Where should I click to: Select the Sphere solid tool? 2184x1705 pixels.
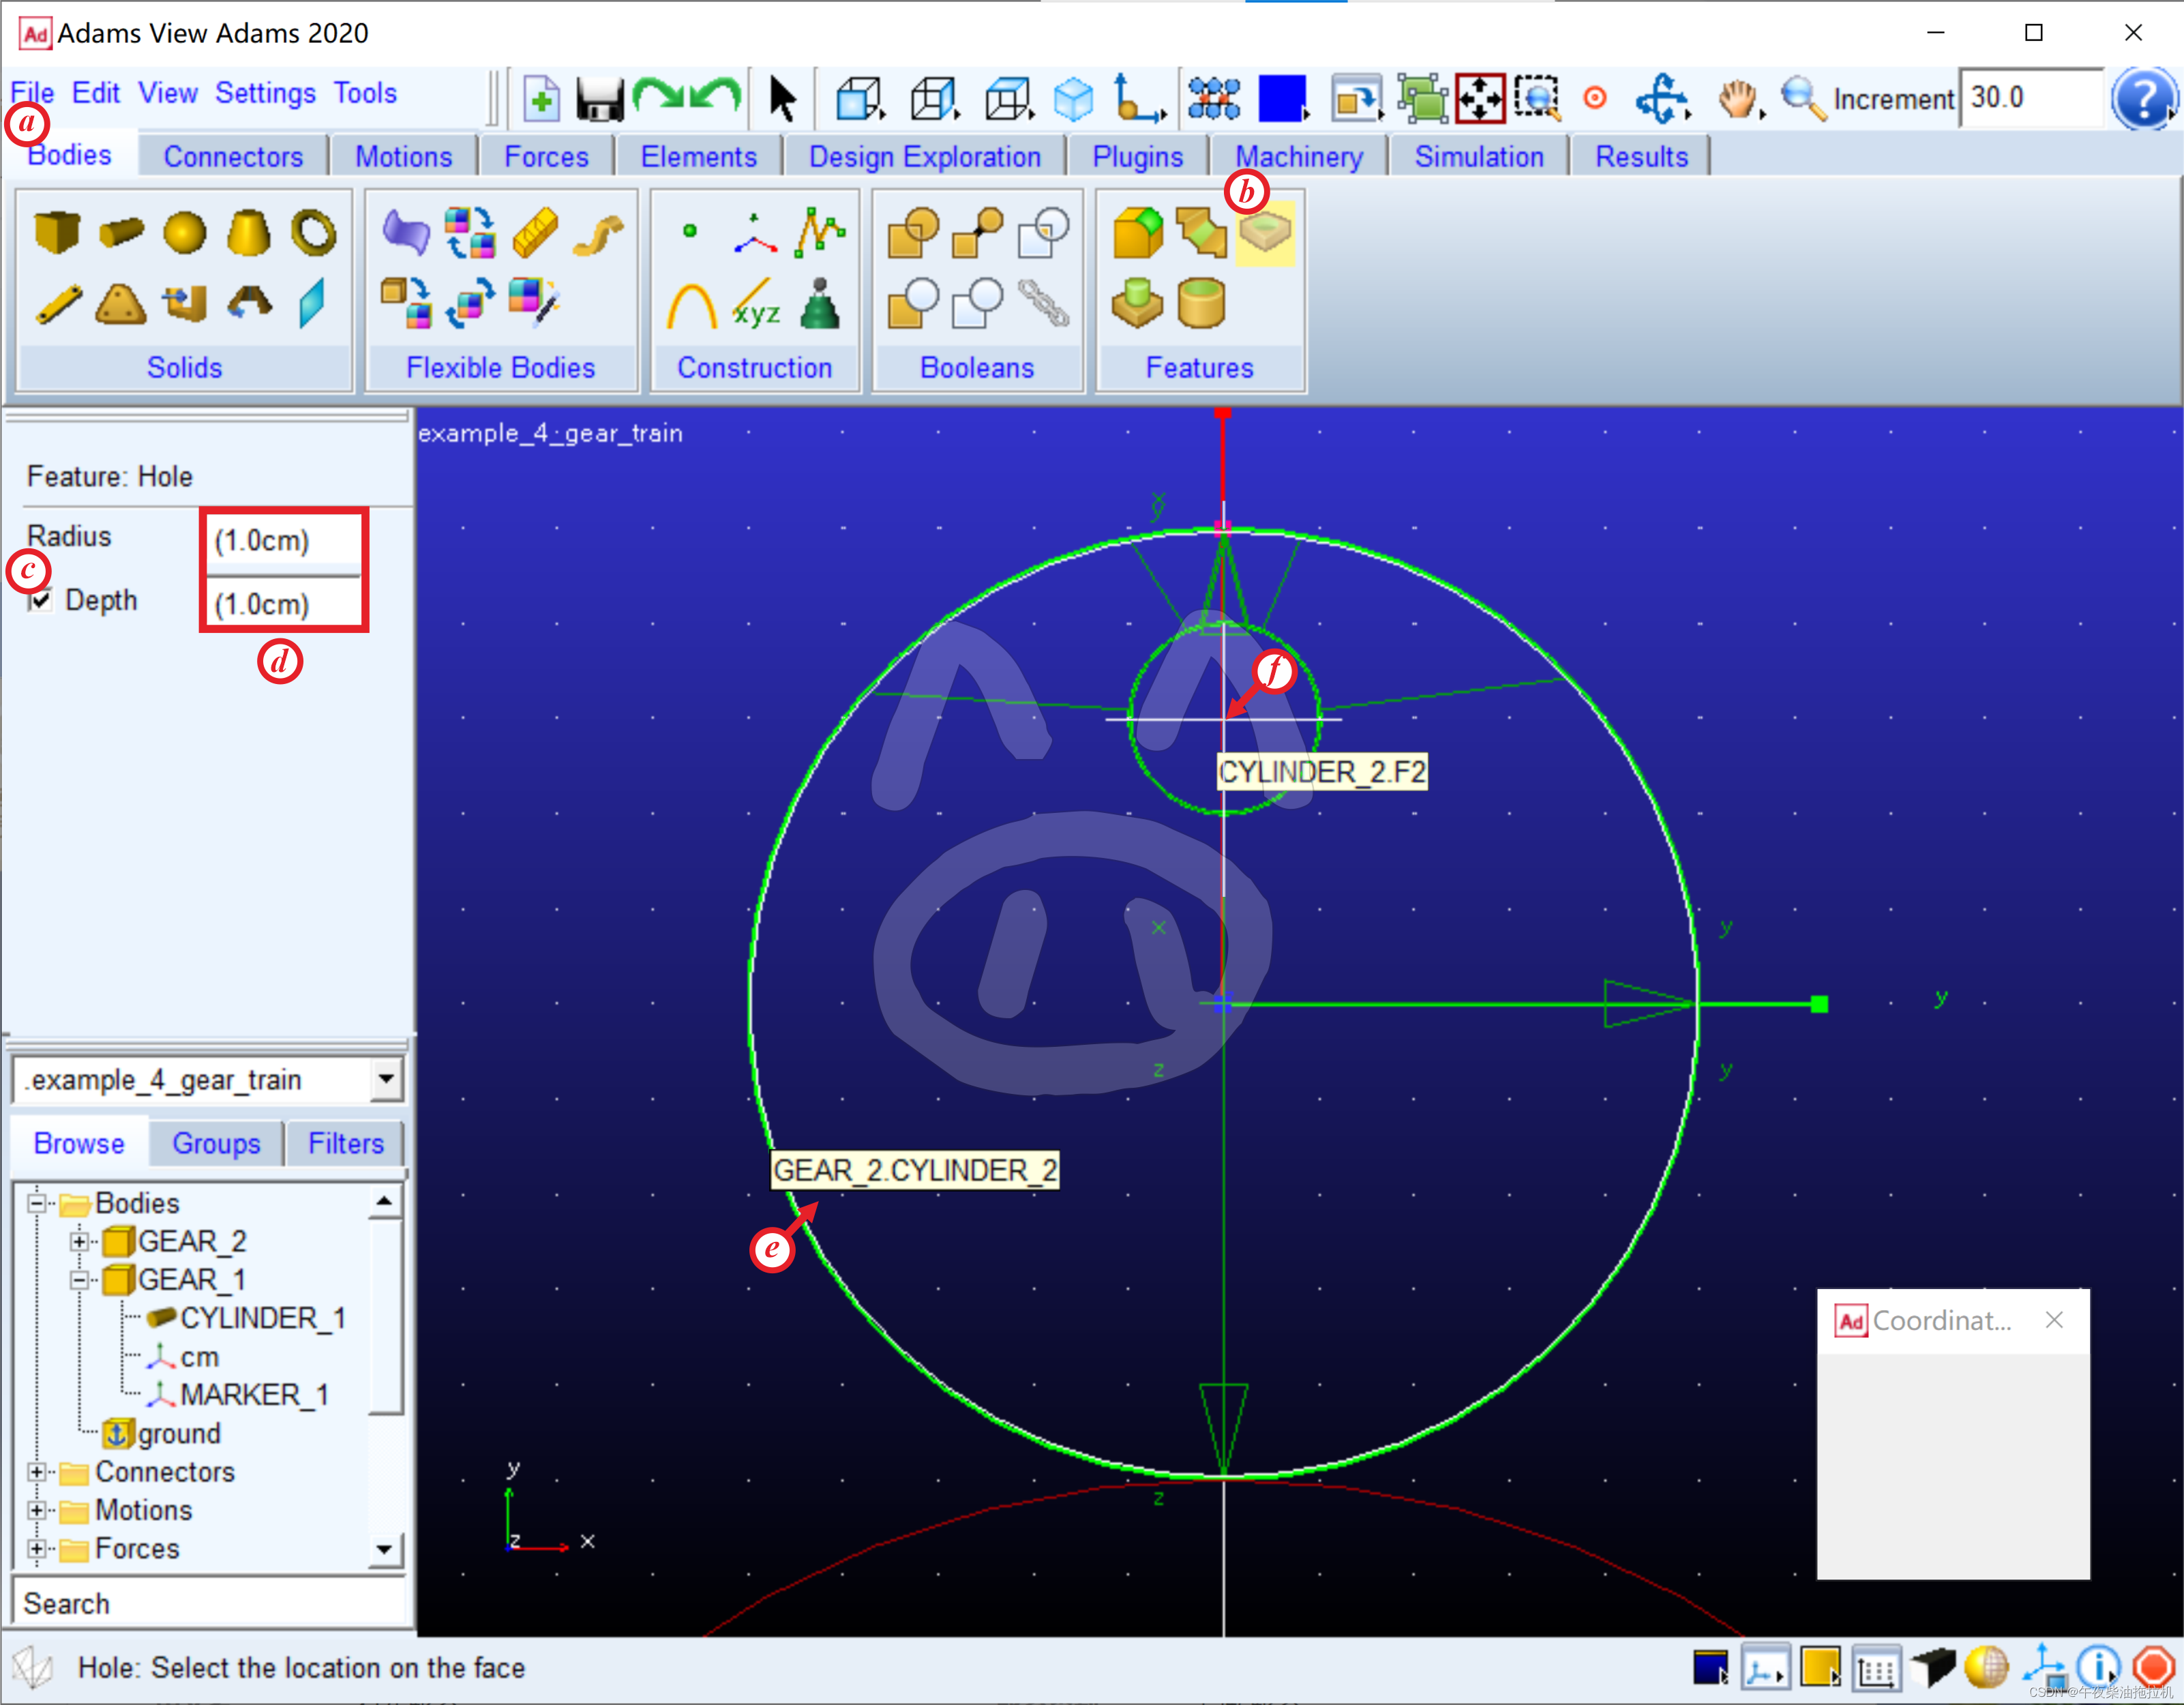pyautogui.click(x=185, y=232)
